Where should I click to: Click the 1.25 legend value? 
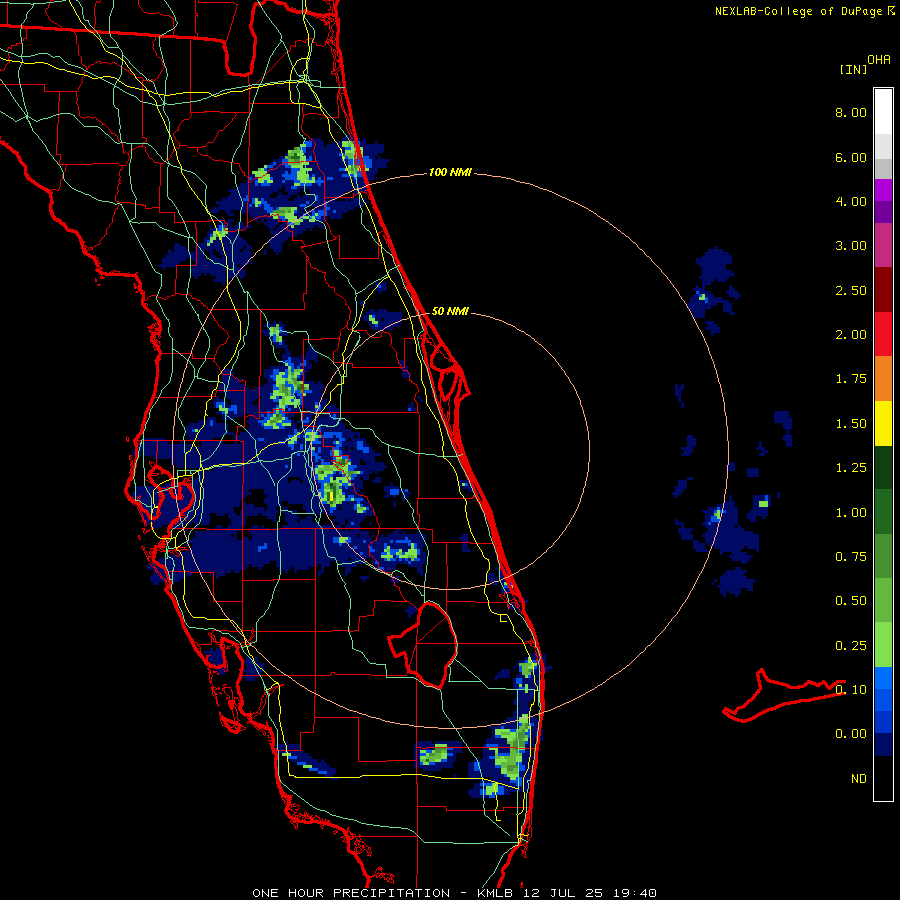[851, 468]
